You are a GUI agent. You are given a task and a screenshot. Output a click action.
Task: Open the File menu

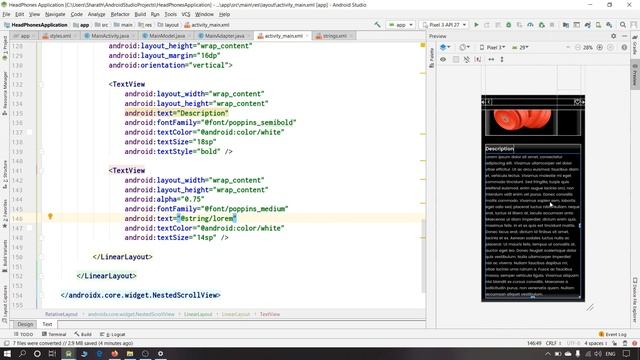[x=6, y=14]
